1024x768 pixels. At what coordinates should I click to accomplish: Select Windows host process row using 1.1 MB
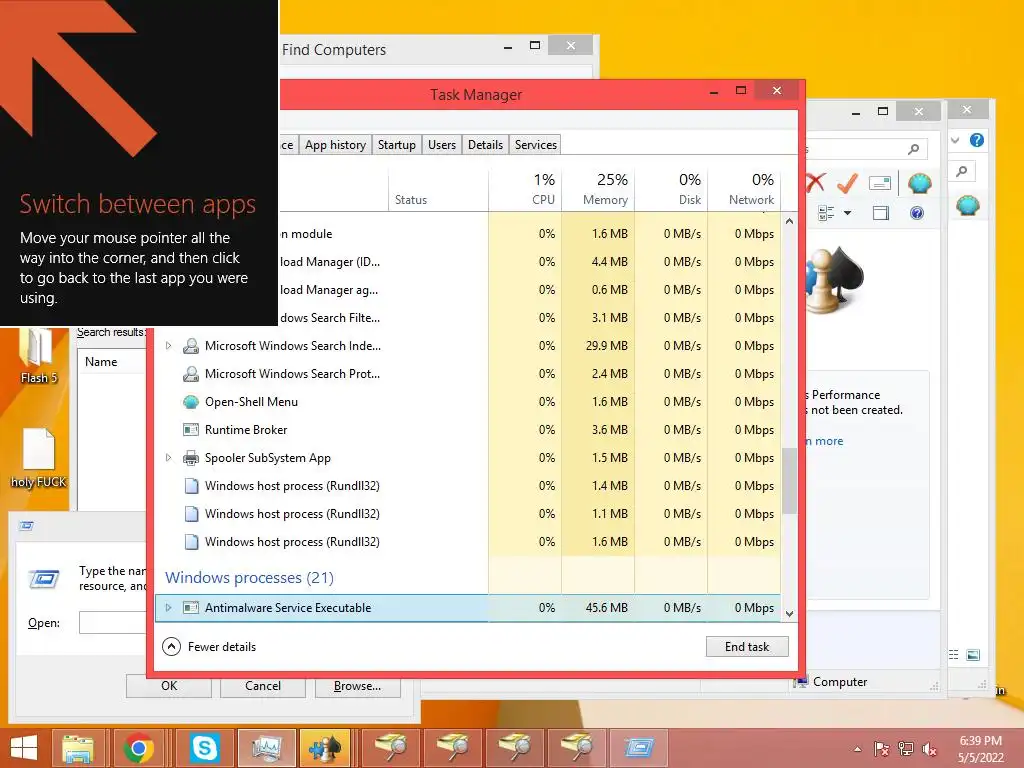pyautogui.click(x=468, y=514)
